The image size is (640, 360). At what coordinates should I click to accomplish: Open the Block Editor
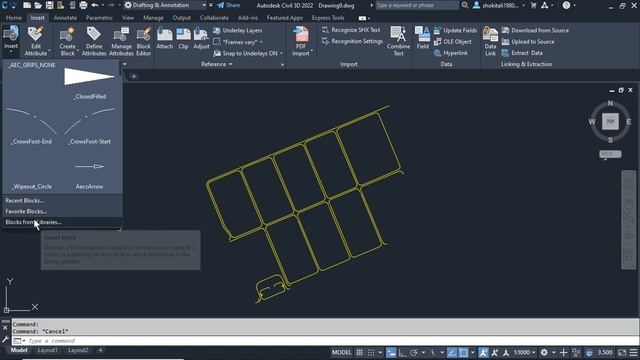(x=144, y=41)
